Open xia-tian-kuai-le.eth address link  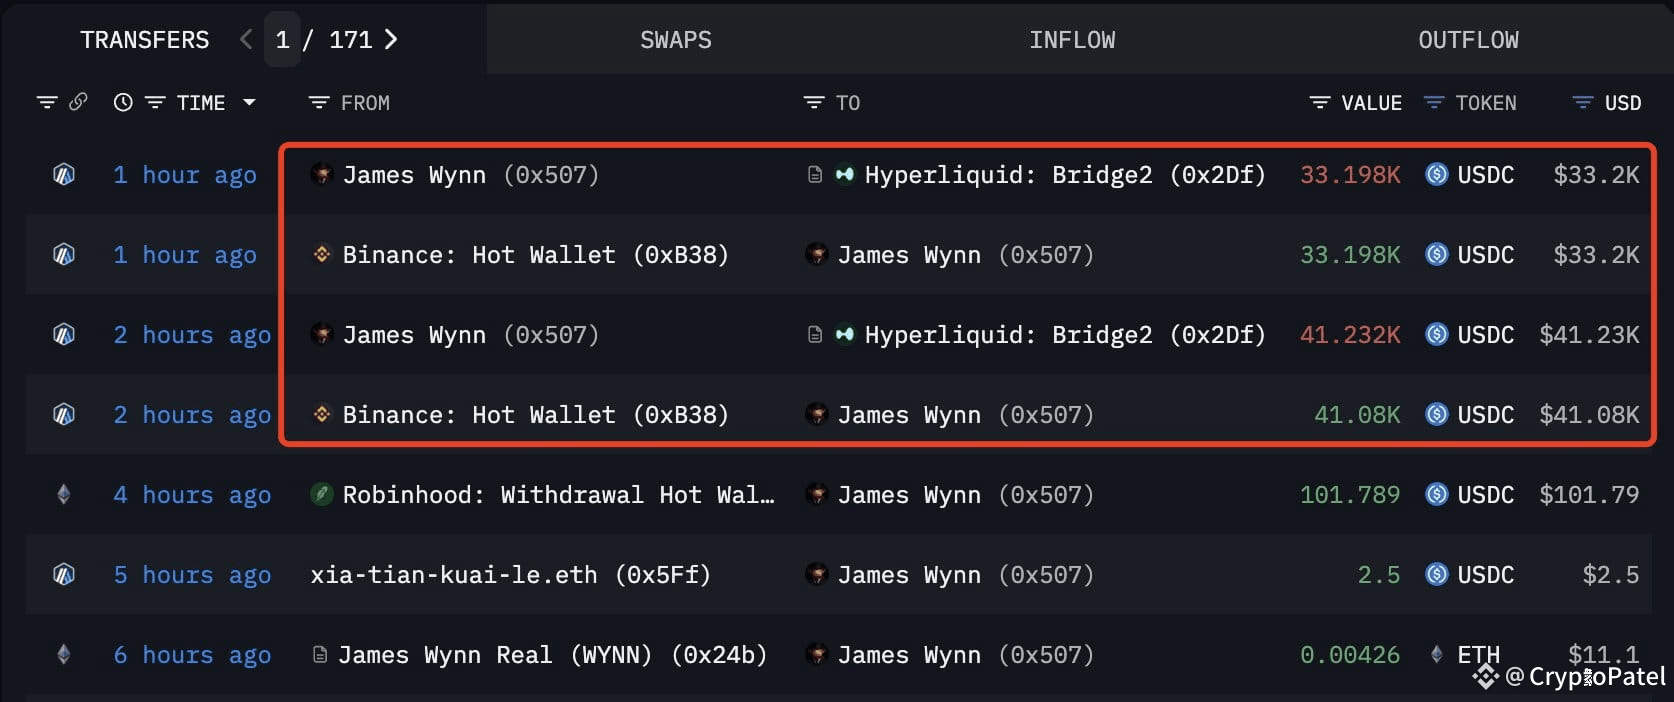(510, 575)
